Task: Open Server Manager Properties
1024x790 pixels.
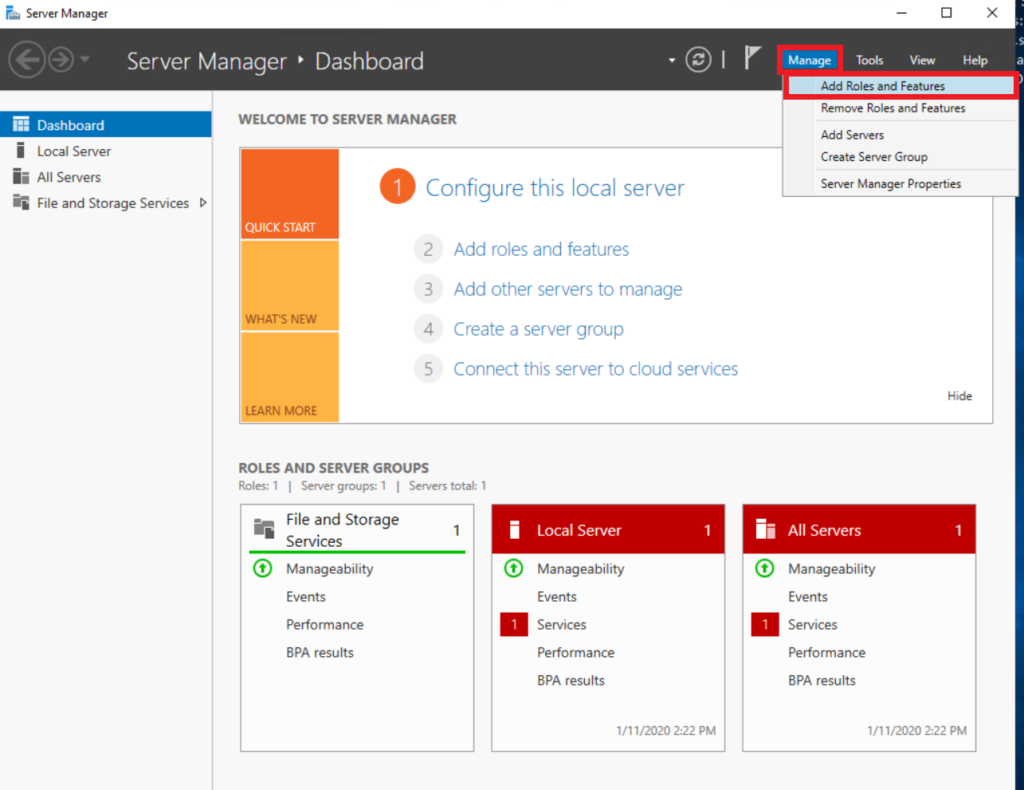Action: [891, 184]
